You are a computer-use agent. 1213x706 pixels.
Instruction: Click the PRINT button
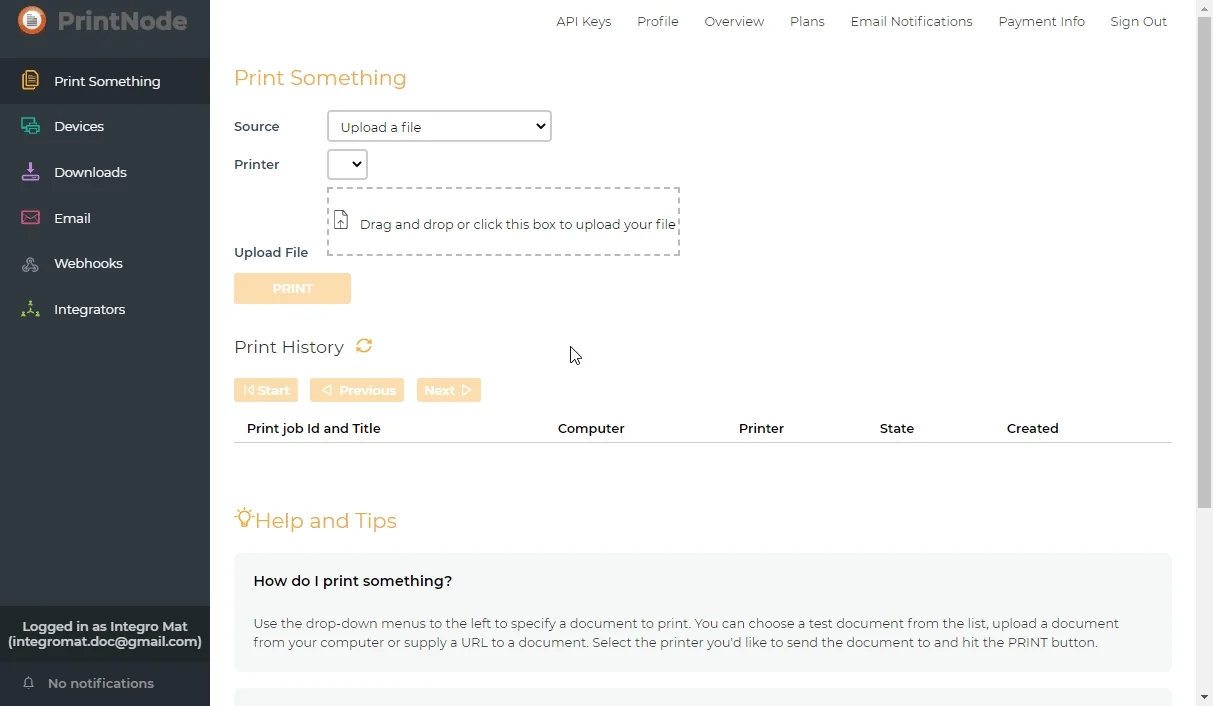point(292,288)
